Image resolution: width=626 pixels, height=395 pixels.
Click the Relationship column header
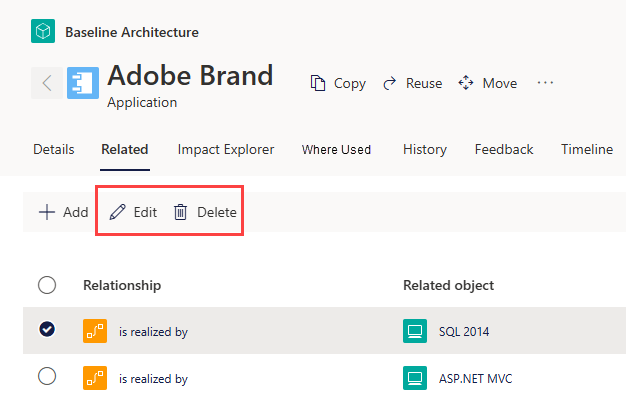[x=122, y=285]
